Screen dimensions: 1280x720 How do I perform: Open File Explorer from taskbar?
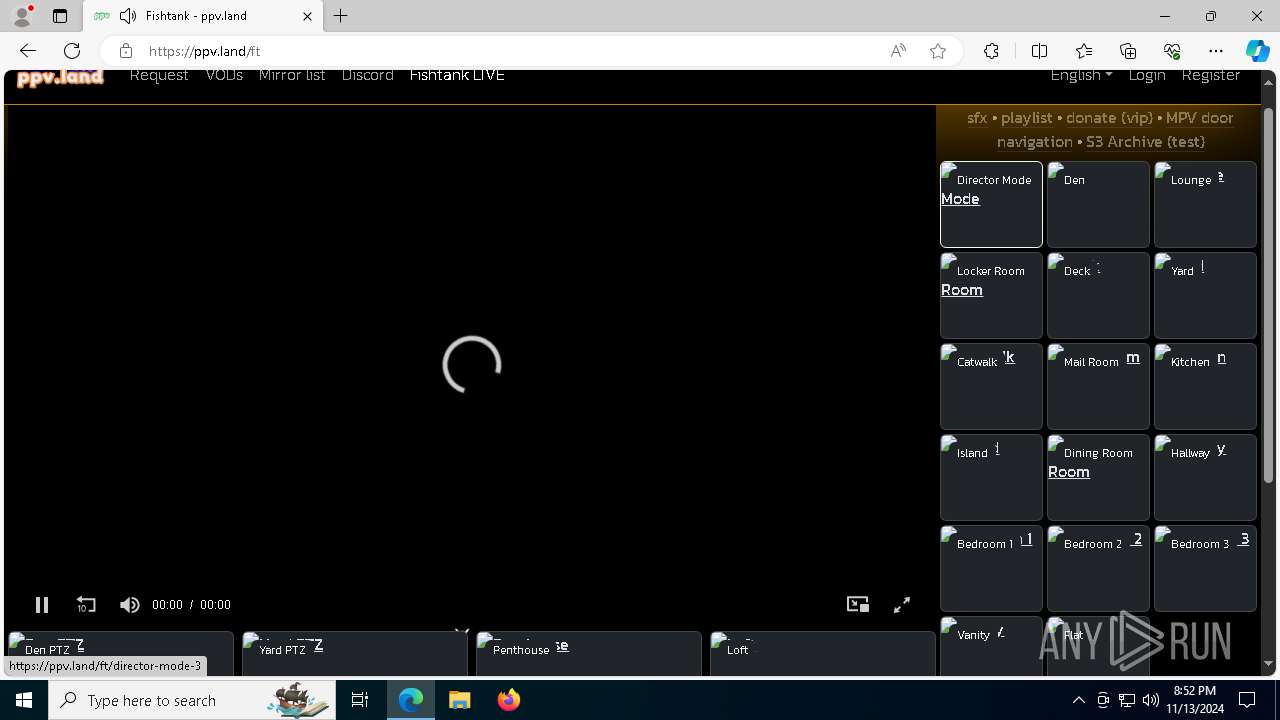pos(459,700)
